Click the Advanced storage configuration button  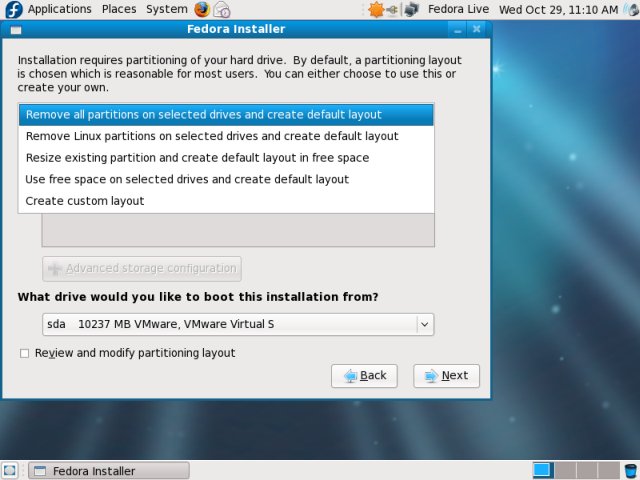click(x=142, y=269)
